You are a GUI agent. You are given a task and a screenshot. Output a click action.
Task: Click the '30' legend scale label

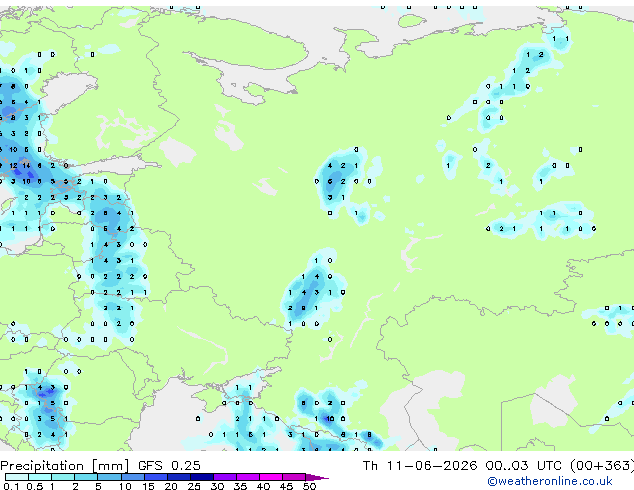[x=217, y=486]
